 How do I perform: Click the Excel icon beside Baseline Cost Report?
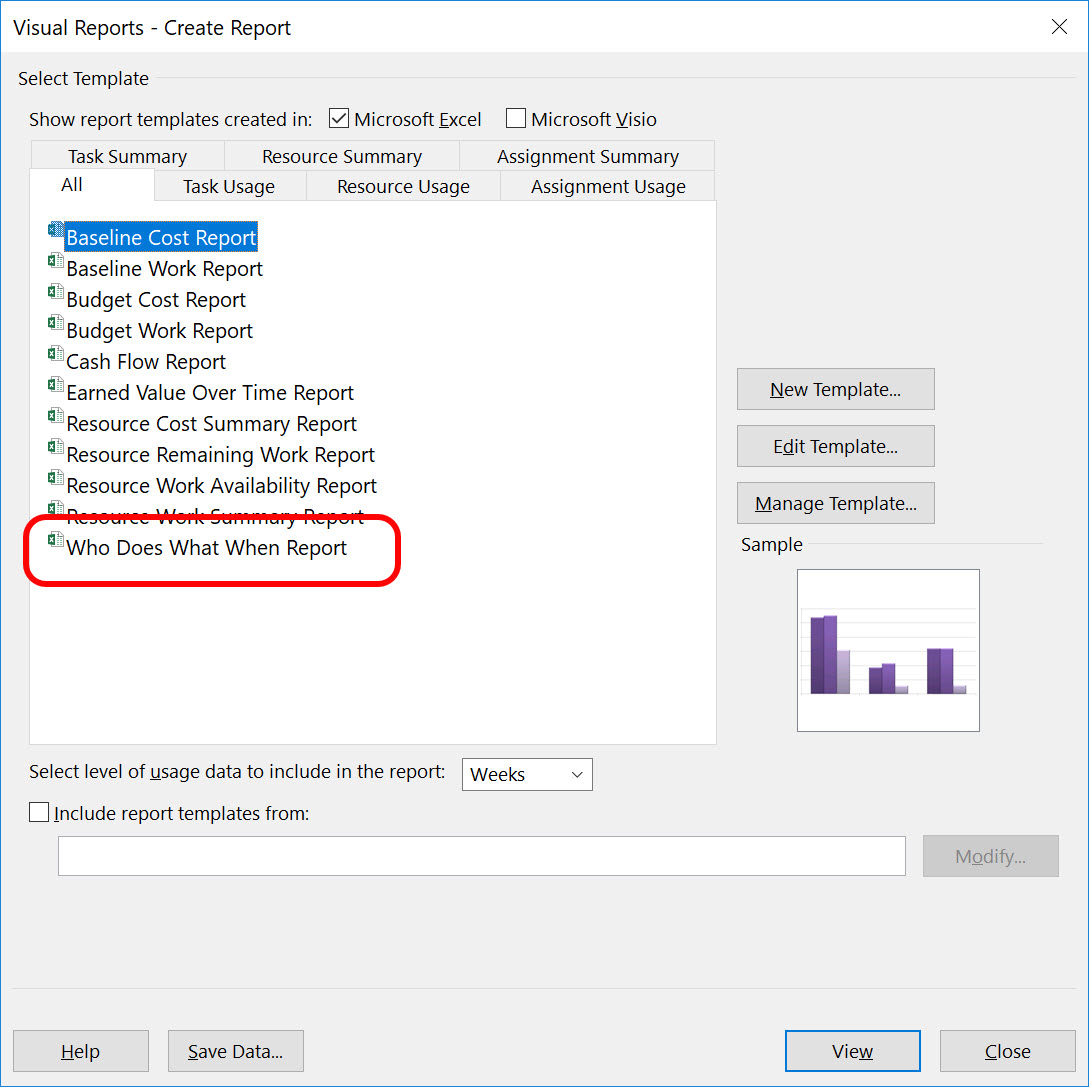pyautogui.click(x=56, y=229)
